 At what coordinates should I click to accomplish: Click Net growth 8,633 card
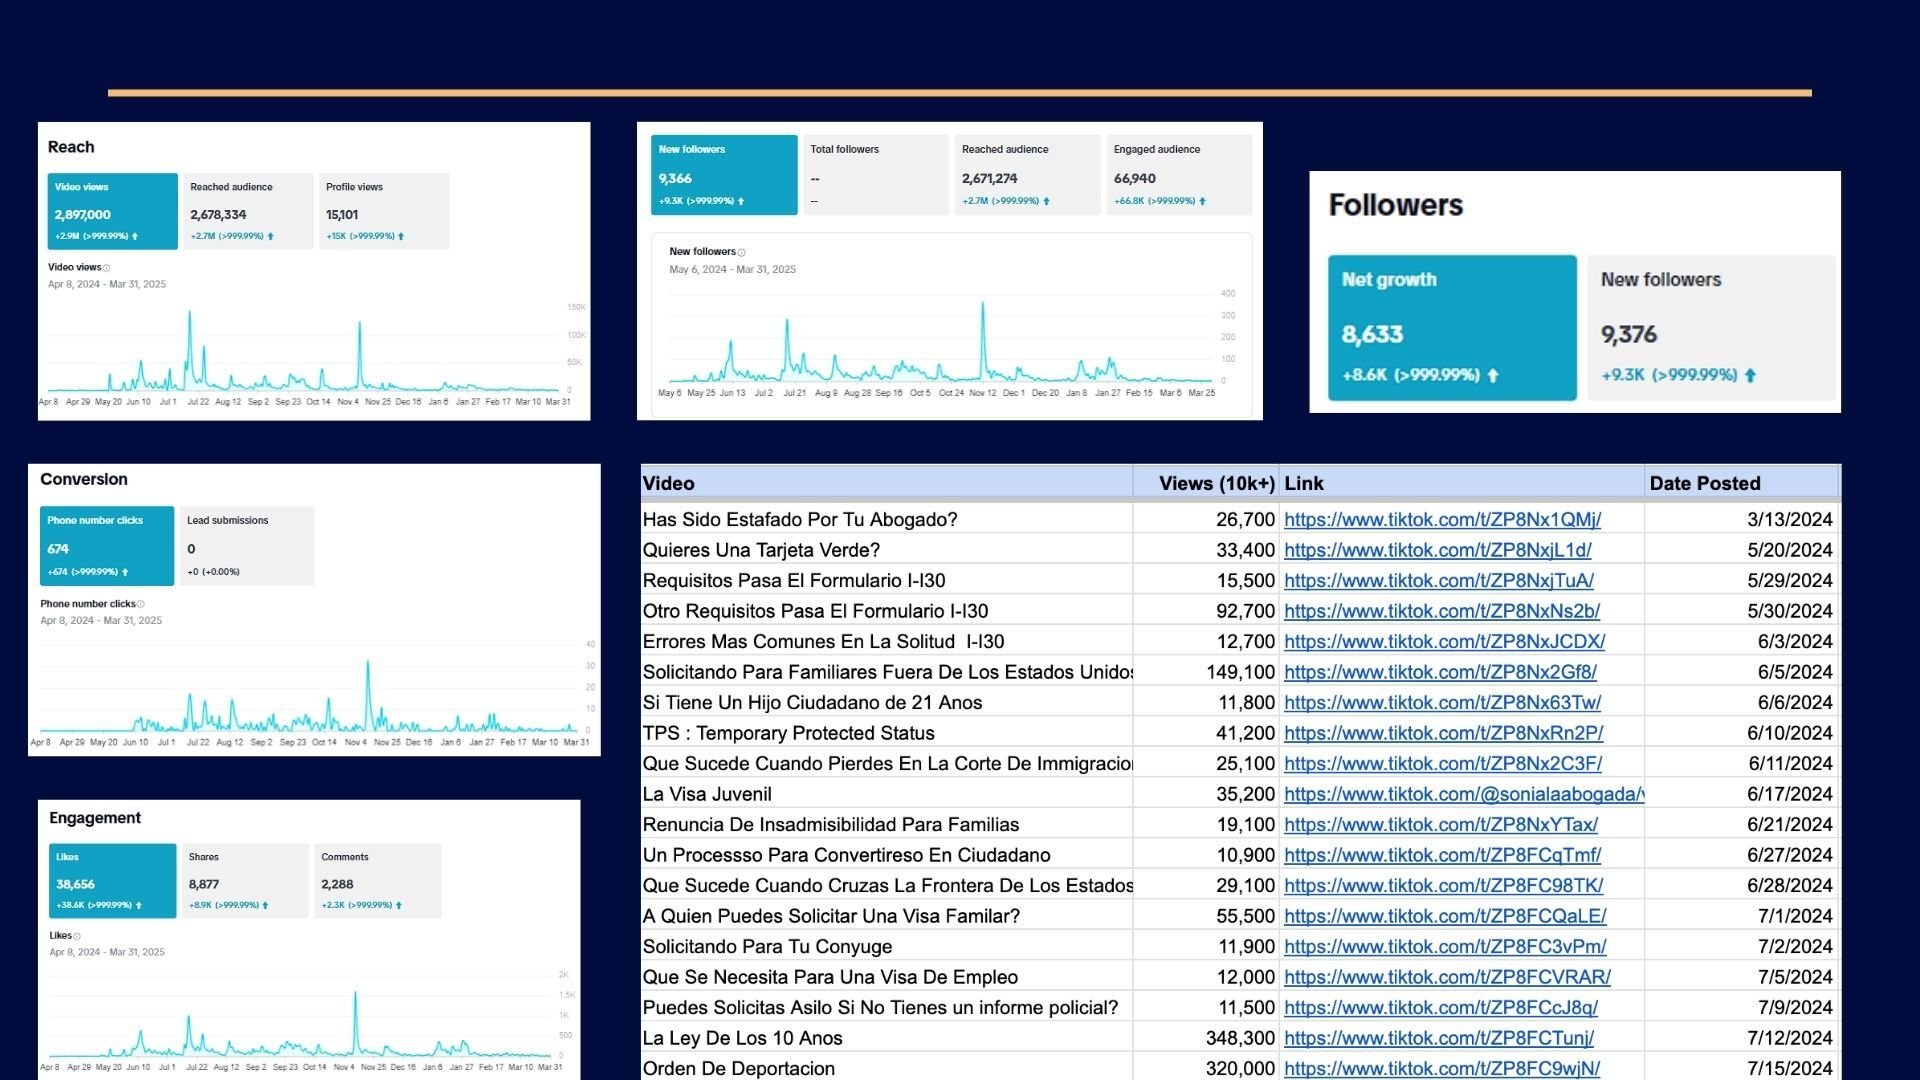click(x=1451, y=328)
